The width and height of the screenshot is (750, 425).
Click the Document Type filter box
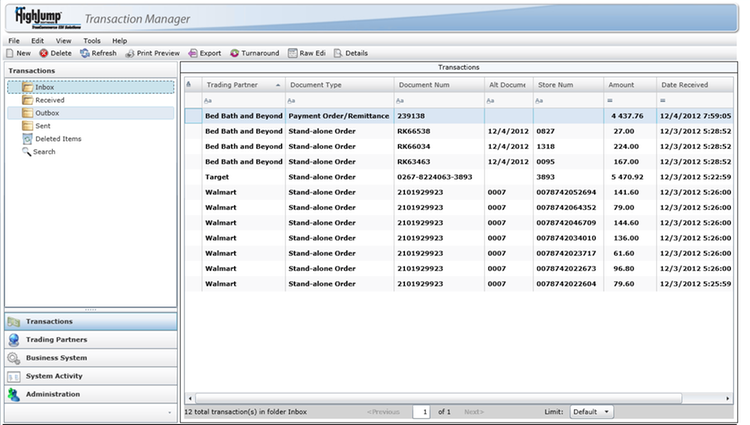[x=340, y=100]
